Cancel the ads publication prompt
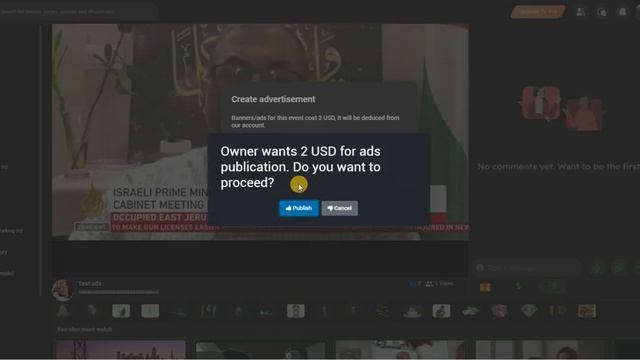 (340, 208)
